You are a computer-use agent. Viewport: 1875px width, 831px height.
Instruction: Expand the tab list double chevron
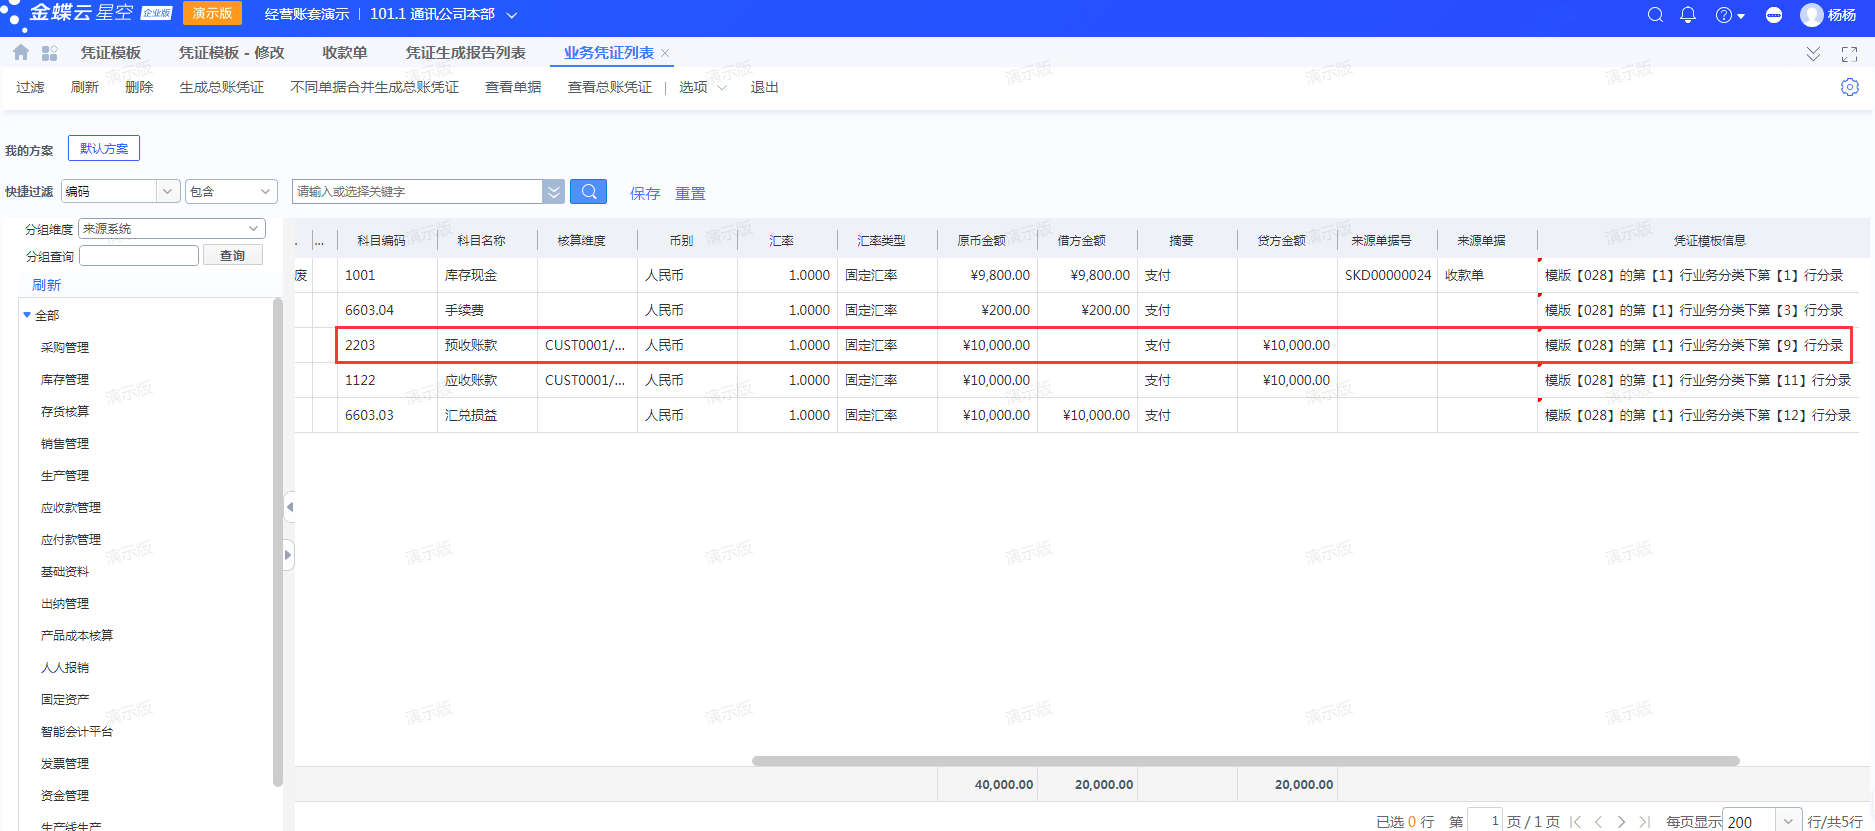[1813, 54]
